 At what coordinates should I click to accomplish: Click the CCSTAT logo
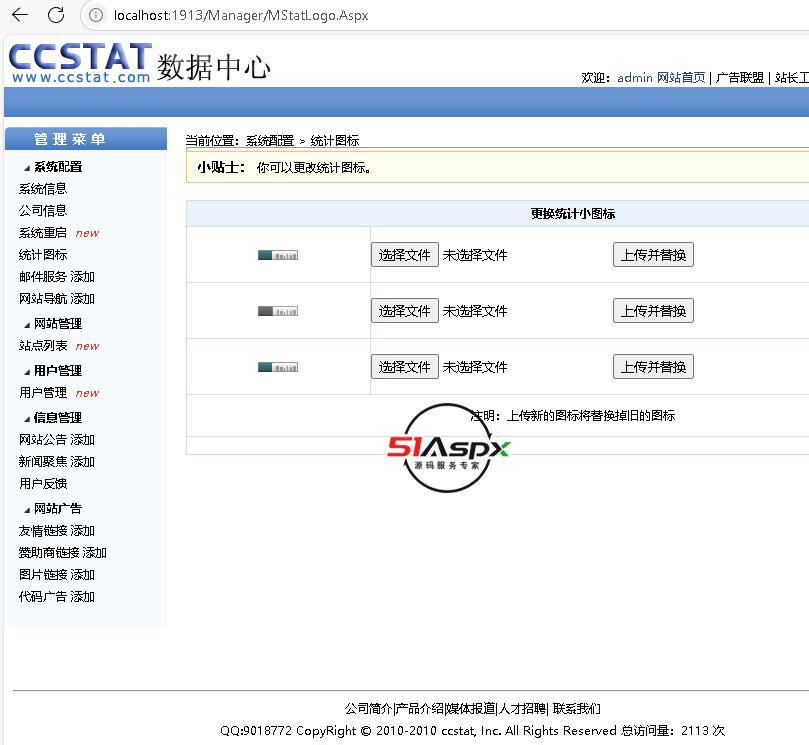(x=80, y=62)
